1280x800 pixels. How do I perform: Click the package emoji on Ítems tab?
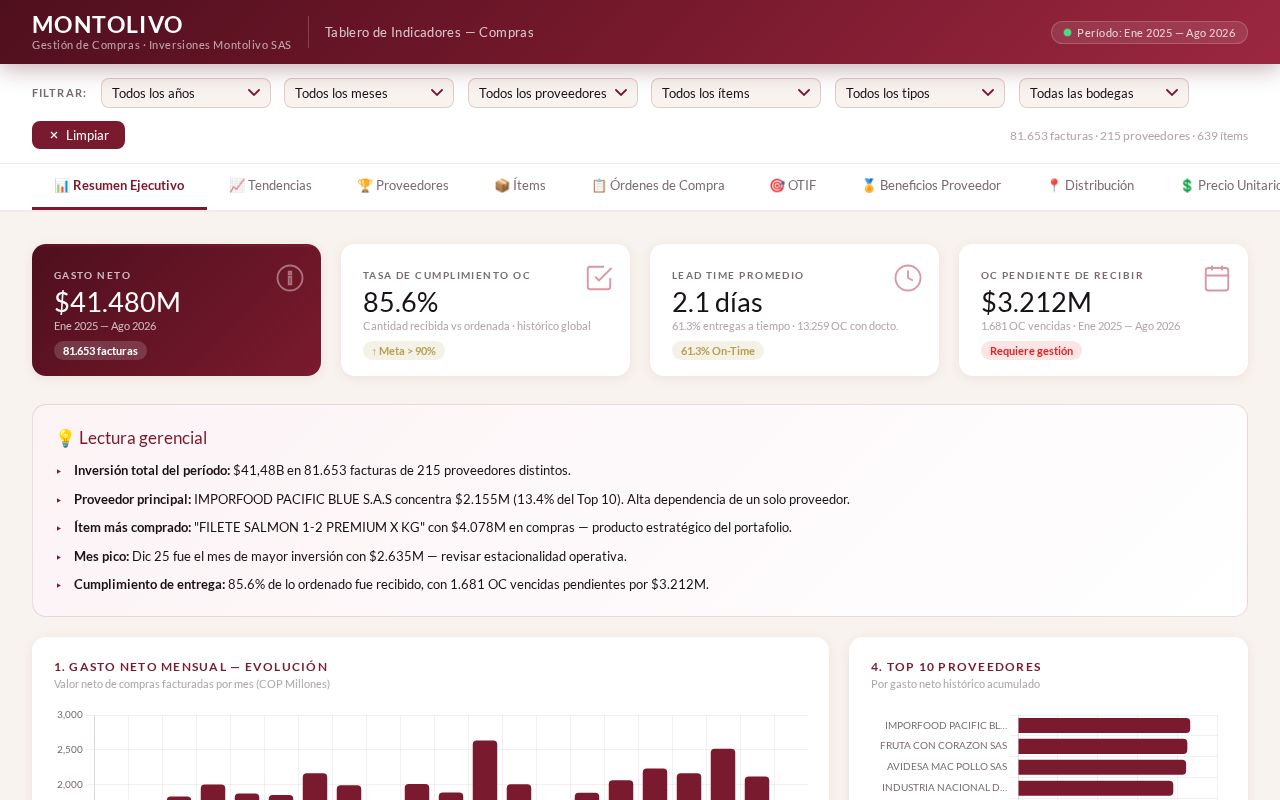(x=502, y=186)
